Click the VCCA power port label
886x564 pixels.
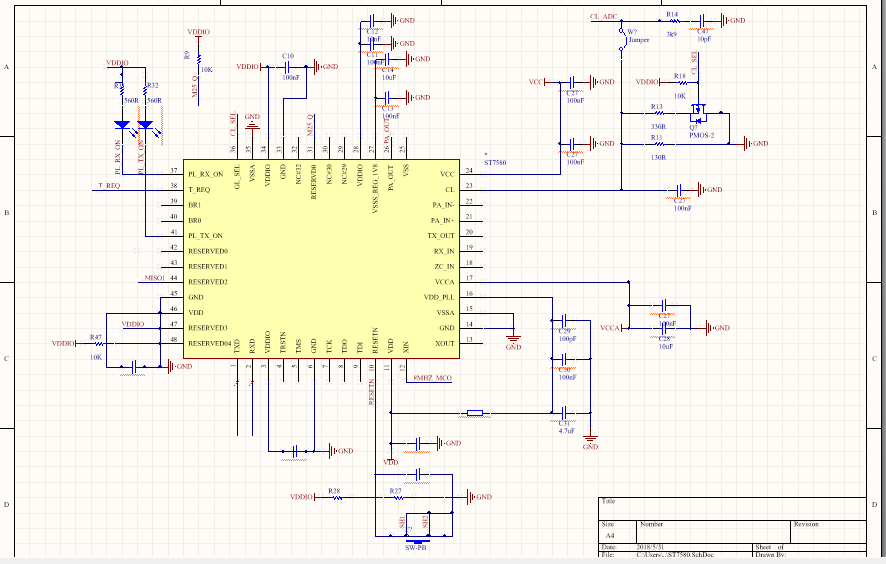point(610,328)
